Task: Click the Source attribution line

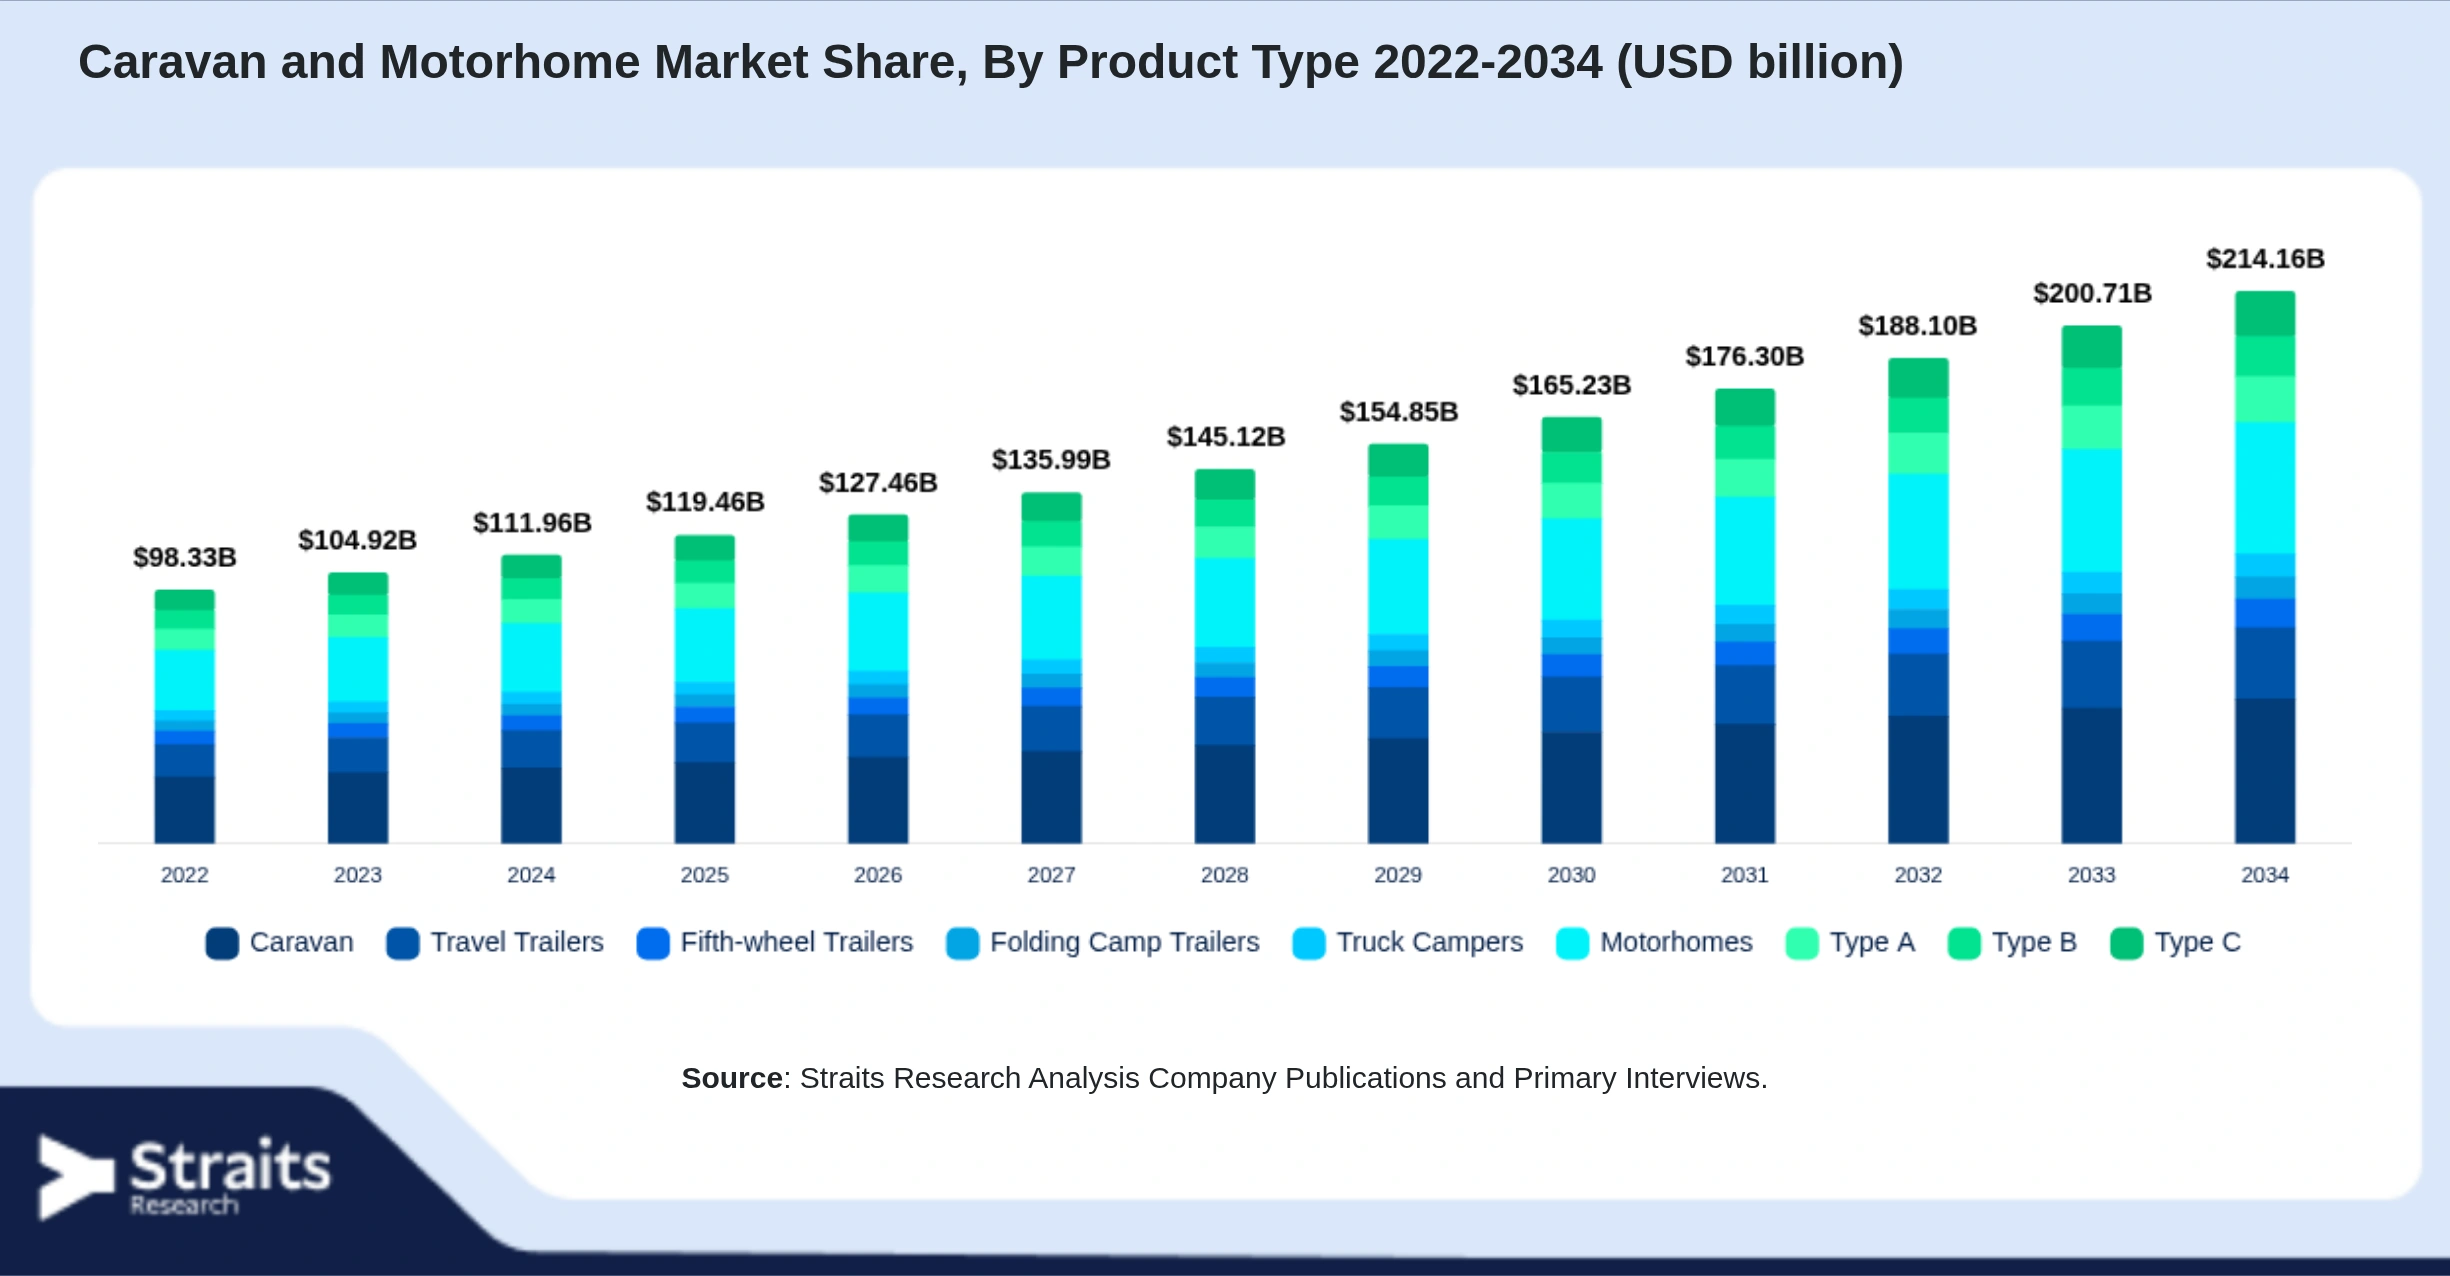Action: point(1225,1078)
